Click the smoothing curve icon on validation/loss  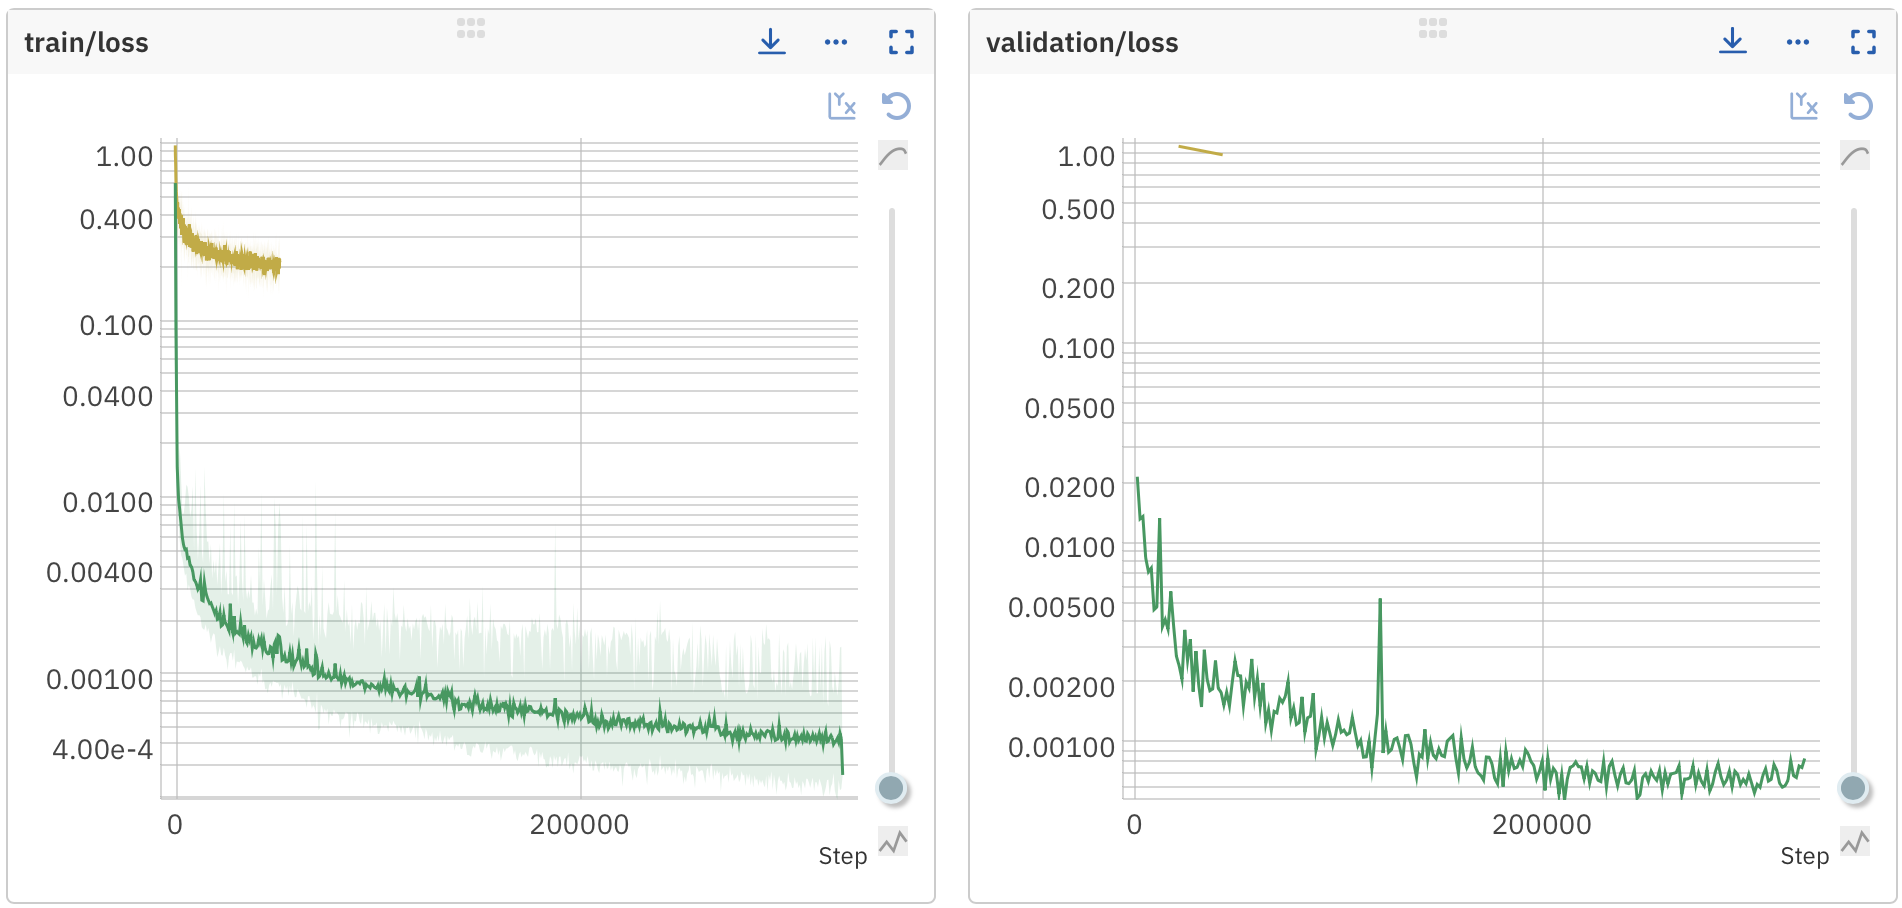1853,156
